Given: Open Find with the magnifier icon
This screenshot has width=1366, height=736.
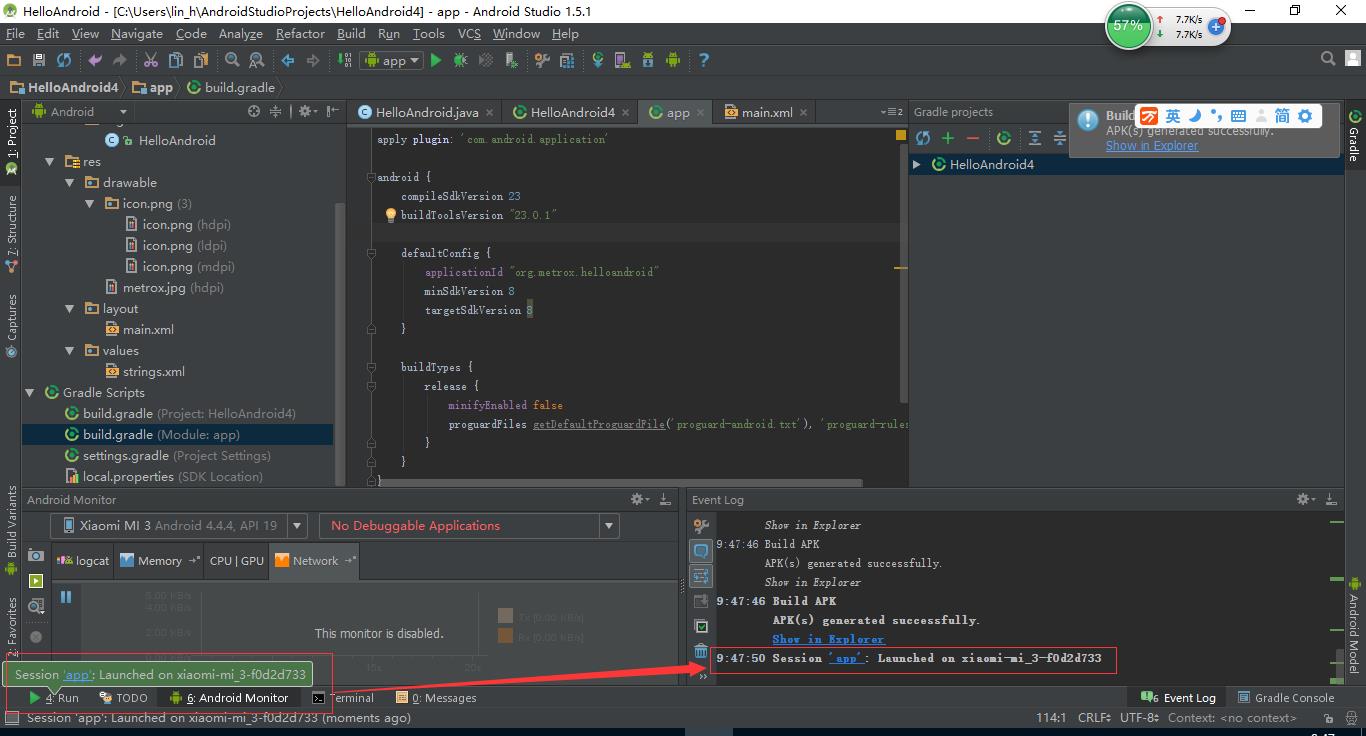Looking at the screenshot, I should [x=232, y=60].
